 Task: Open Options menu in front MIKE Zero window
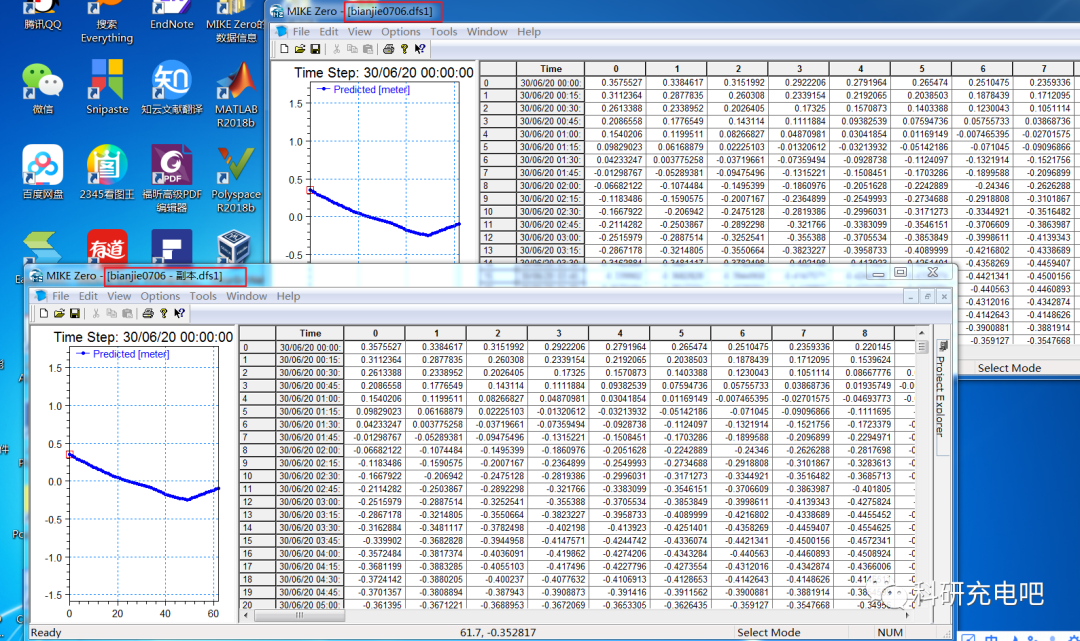[160, 296]
